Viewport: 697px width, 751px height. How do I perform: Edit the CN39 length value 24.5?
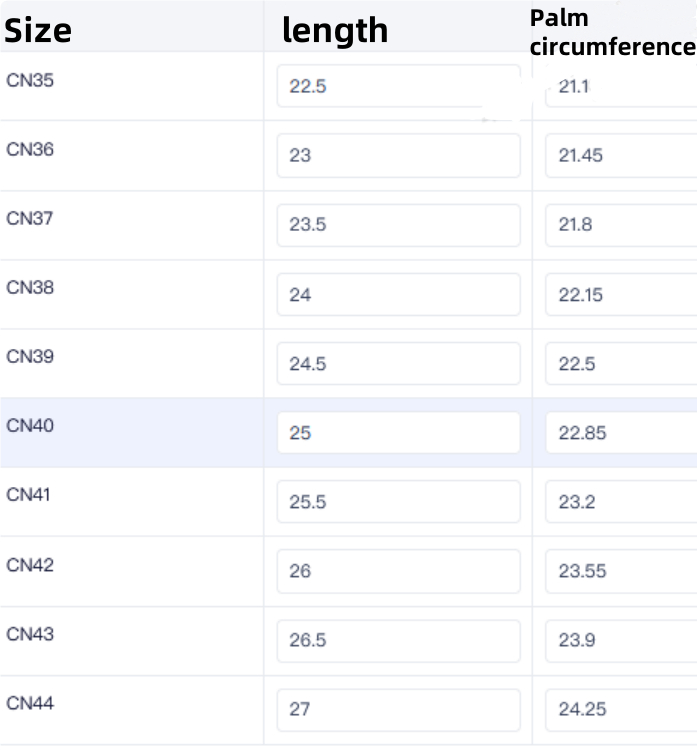coord(398,364)
